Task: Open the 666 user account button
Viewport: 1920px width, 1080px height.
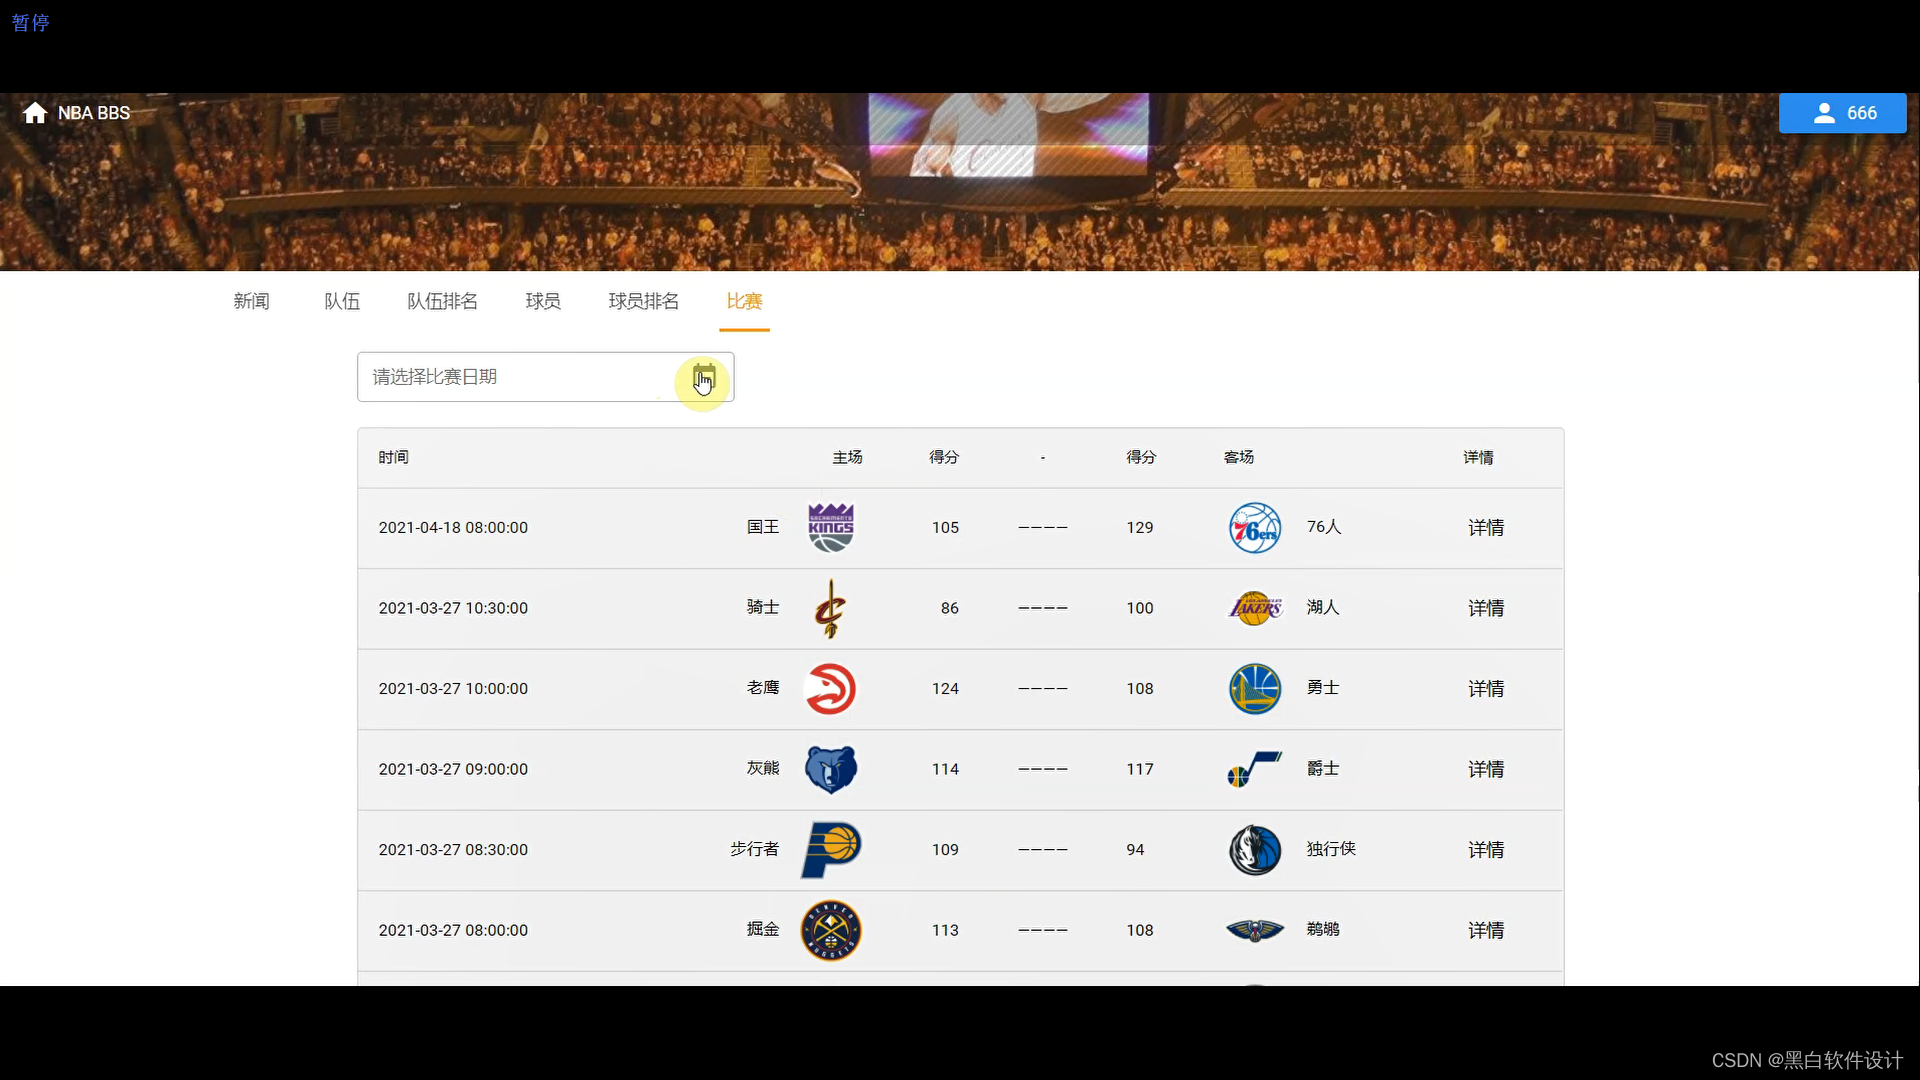Action: click(x=1842, y=113)
